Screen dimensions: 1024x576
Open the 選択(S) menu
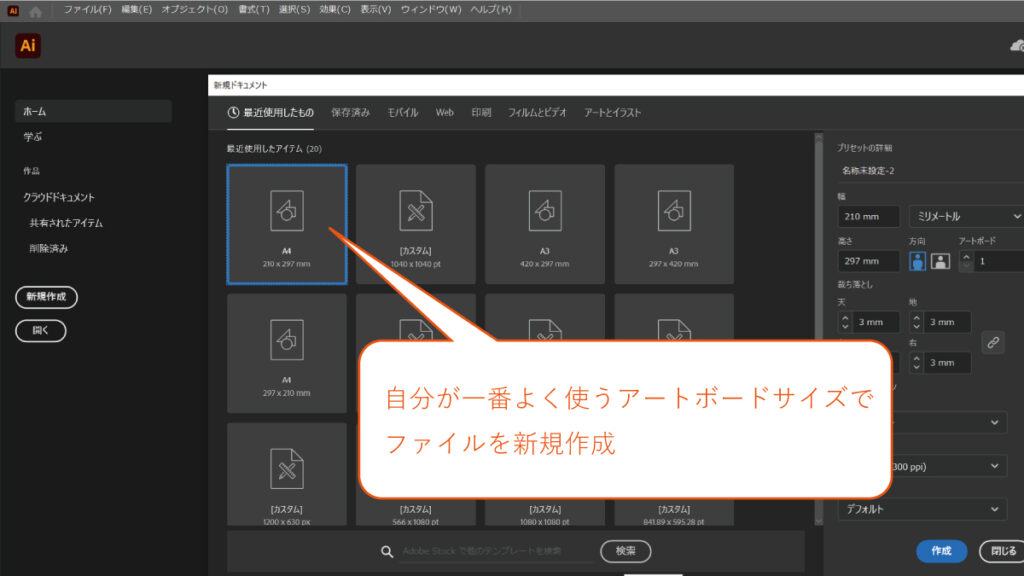(295, 10)
